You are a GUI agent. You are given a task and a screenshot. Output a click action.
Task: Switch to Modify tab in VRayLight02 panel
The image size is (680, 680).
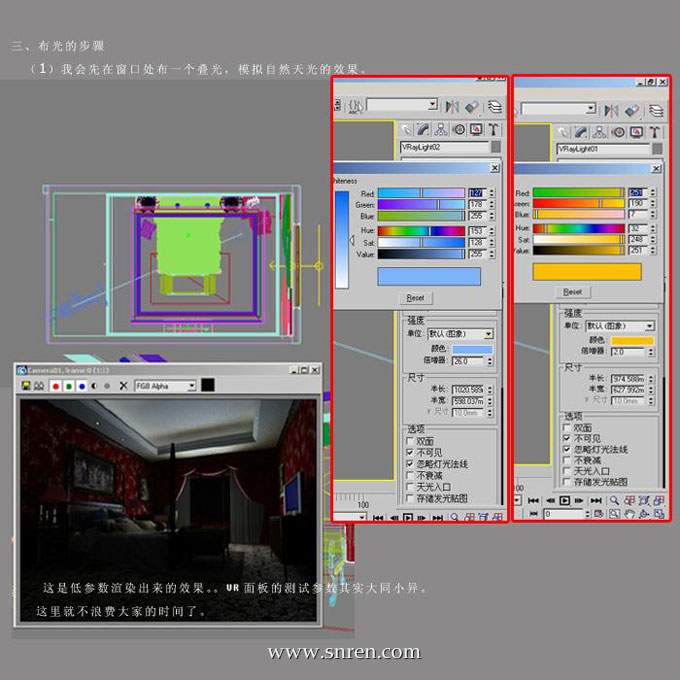coord(423,129)
